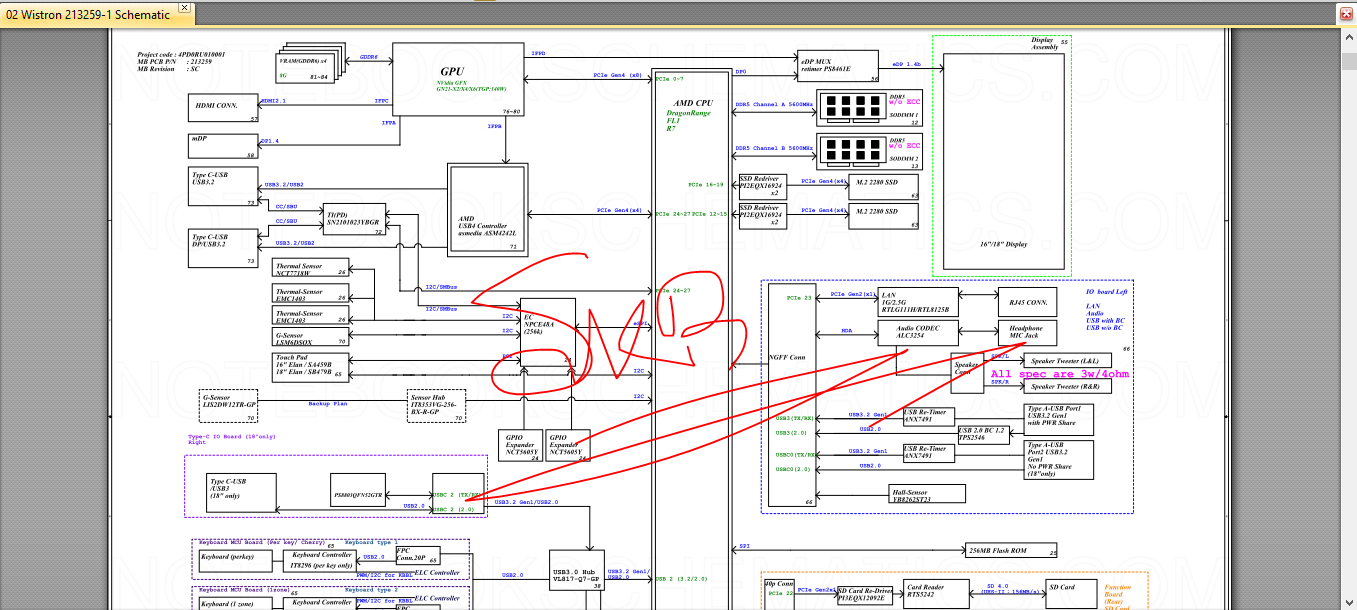This screenshot has width=1357, height=610.
Task: Click the Sensor Hub dashed block
Action: pyautogui.click(x=438, y=405)
